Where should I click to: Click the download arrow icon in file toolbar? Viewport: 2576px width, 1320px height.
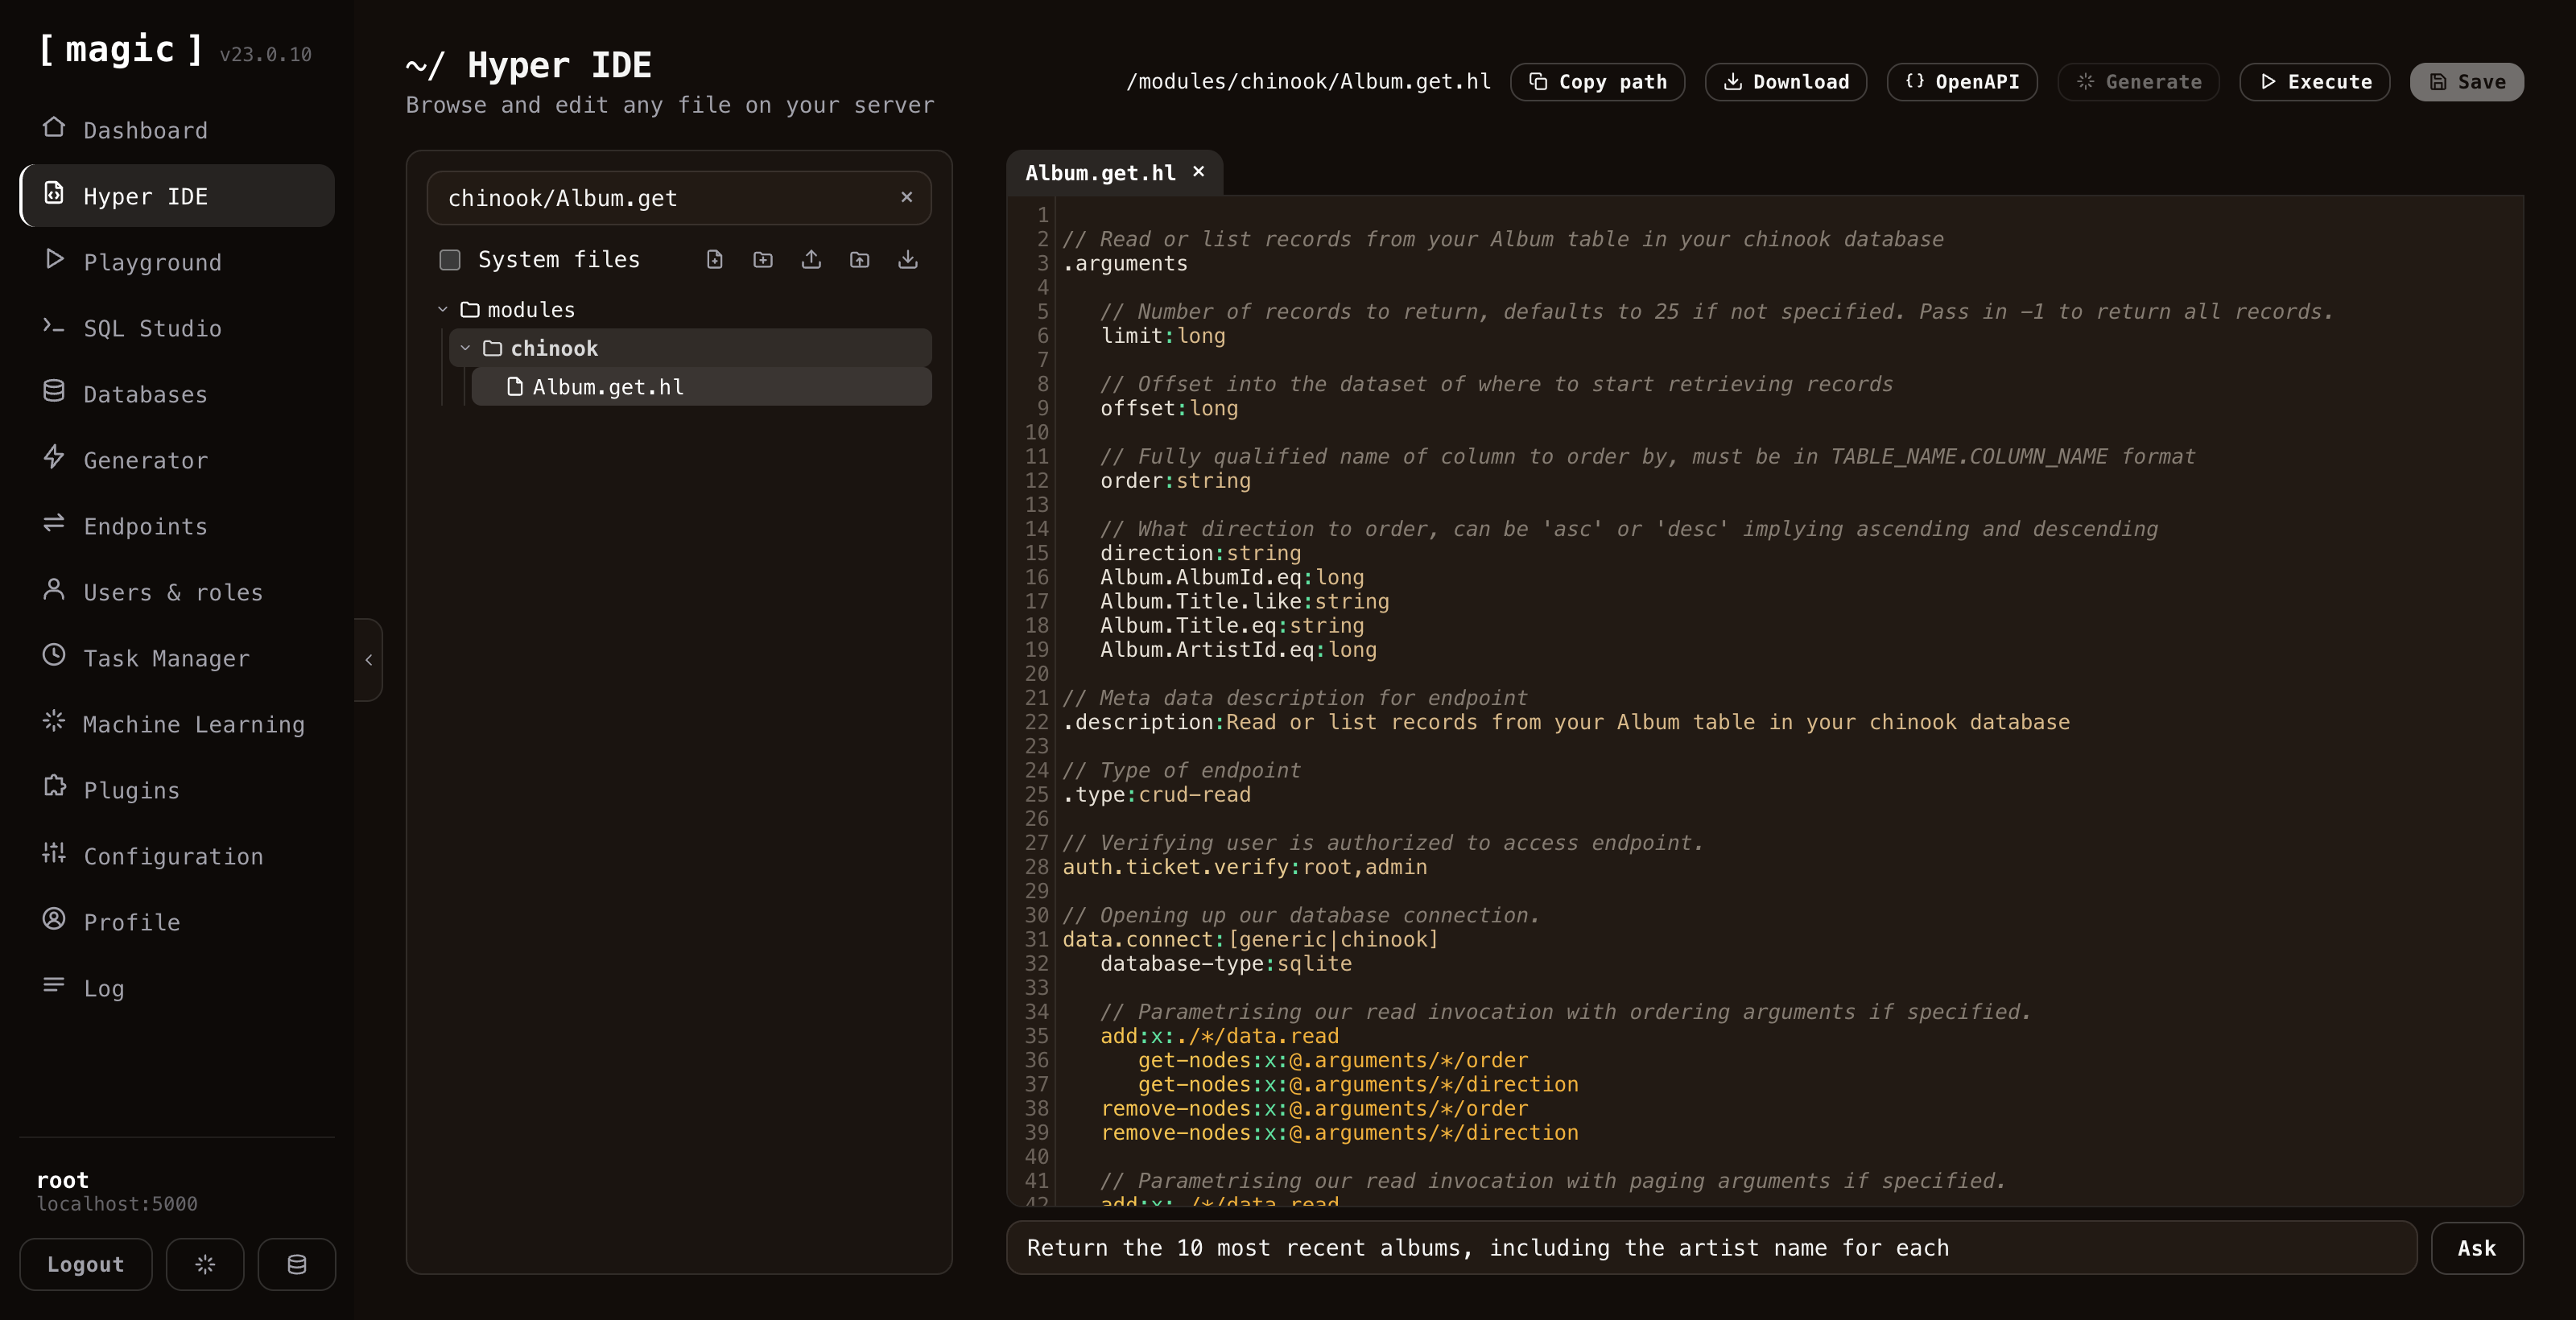[x=908, y=260]
